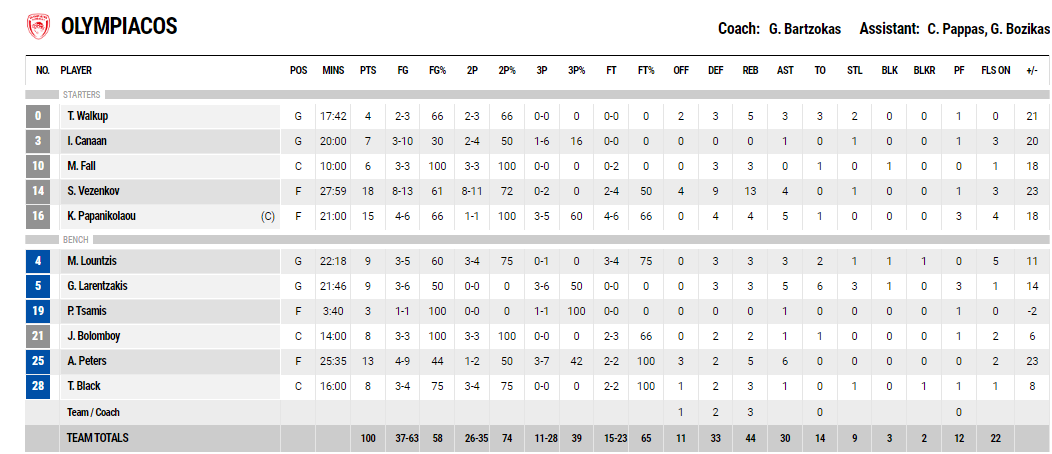1052x454 pixels.
Task: Select the OLYMPIACOS team title
Action: pyautogui.click(x=119, y=27)
